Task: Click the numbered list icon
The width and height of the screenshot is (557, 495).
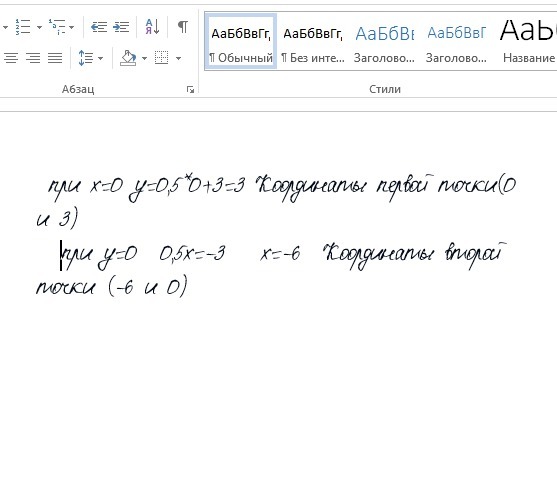Action: click(x=23, y=27)
